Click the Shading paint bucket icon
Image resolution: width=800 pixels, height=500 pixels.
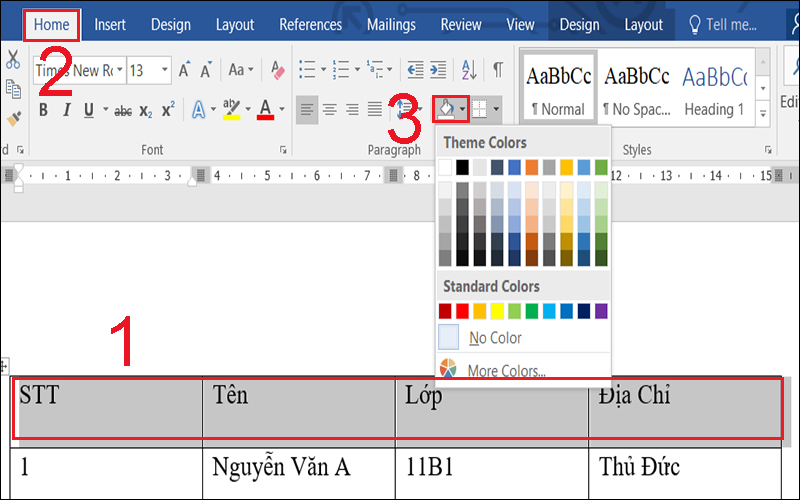446,108
